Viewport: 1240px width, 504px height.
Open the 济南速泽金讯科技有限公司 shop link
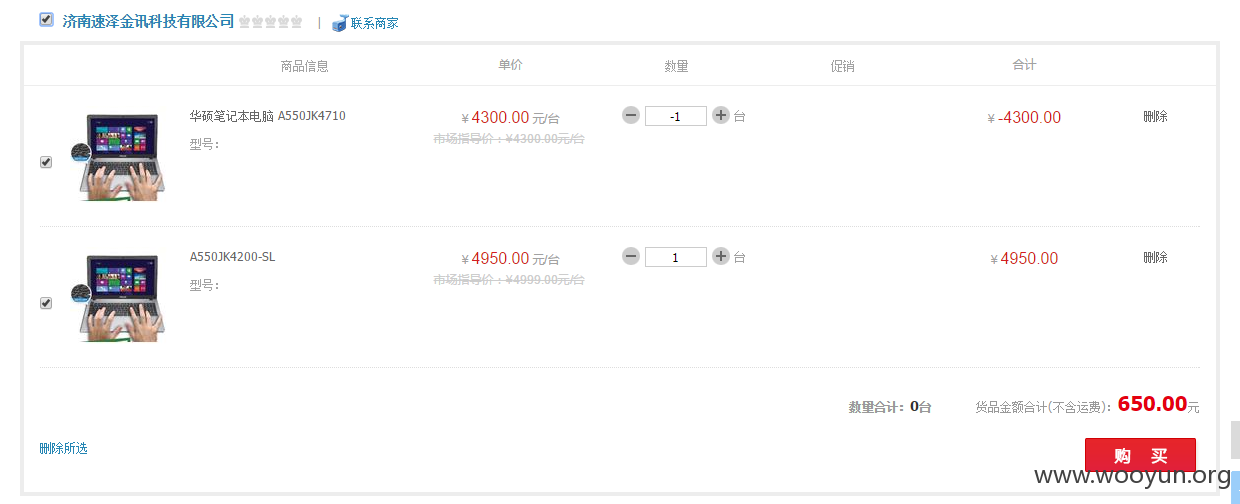click(148, 21)
